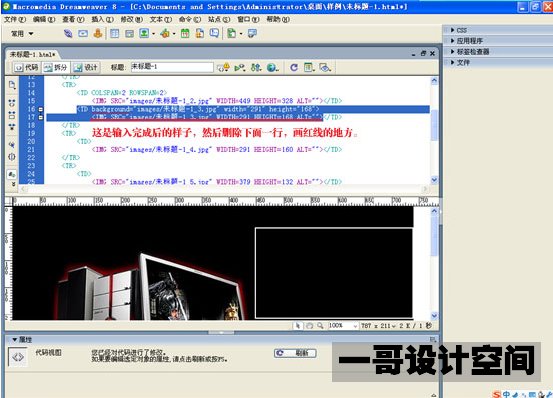This screenshot has height=398, width=553.
Task: Click the 标题 title input field
Action: point(172,67)
